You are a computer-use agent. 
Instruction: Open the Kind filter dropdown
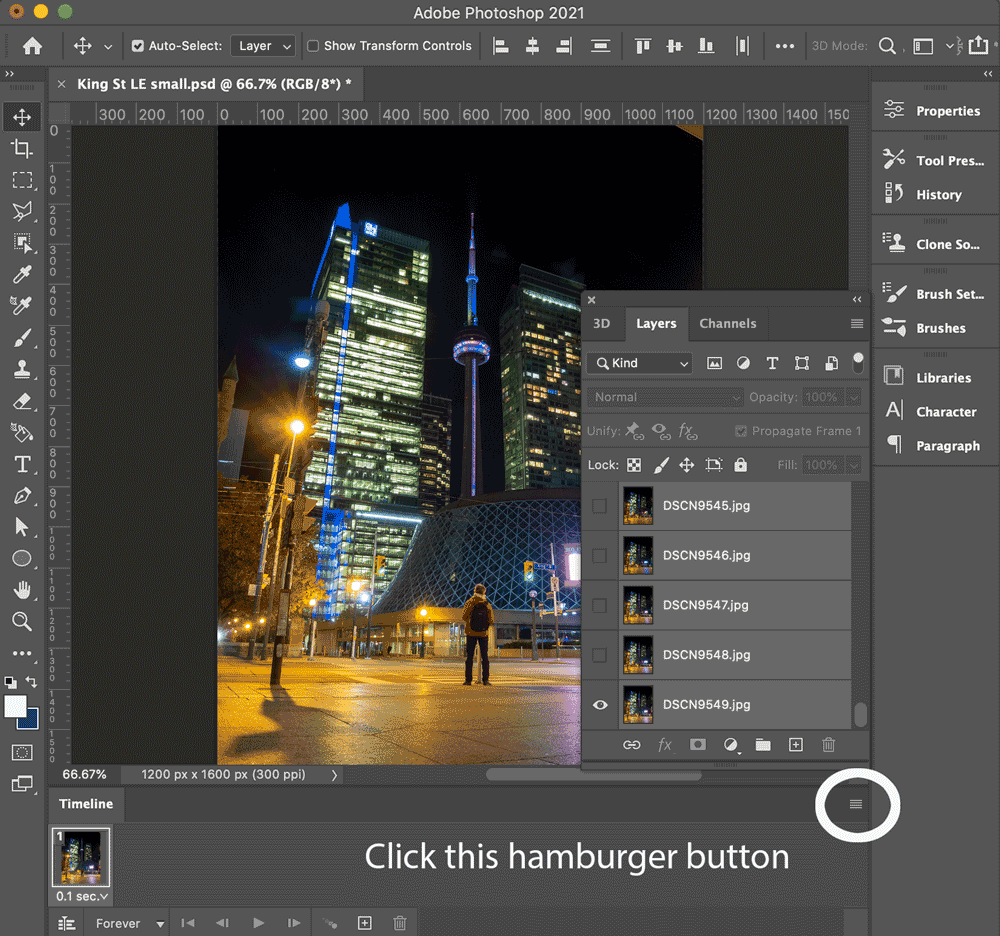640,363
